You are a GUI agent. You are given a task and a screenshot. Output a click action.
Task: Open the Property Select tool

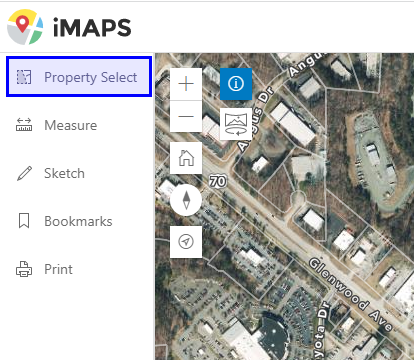click(x=79, y=77)
